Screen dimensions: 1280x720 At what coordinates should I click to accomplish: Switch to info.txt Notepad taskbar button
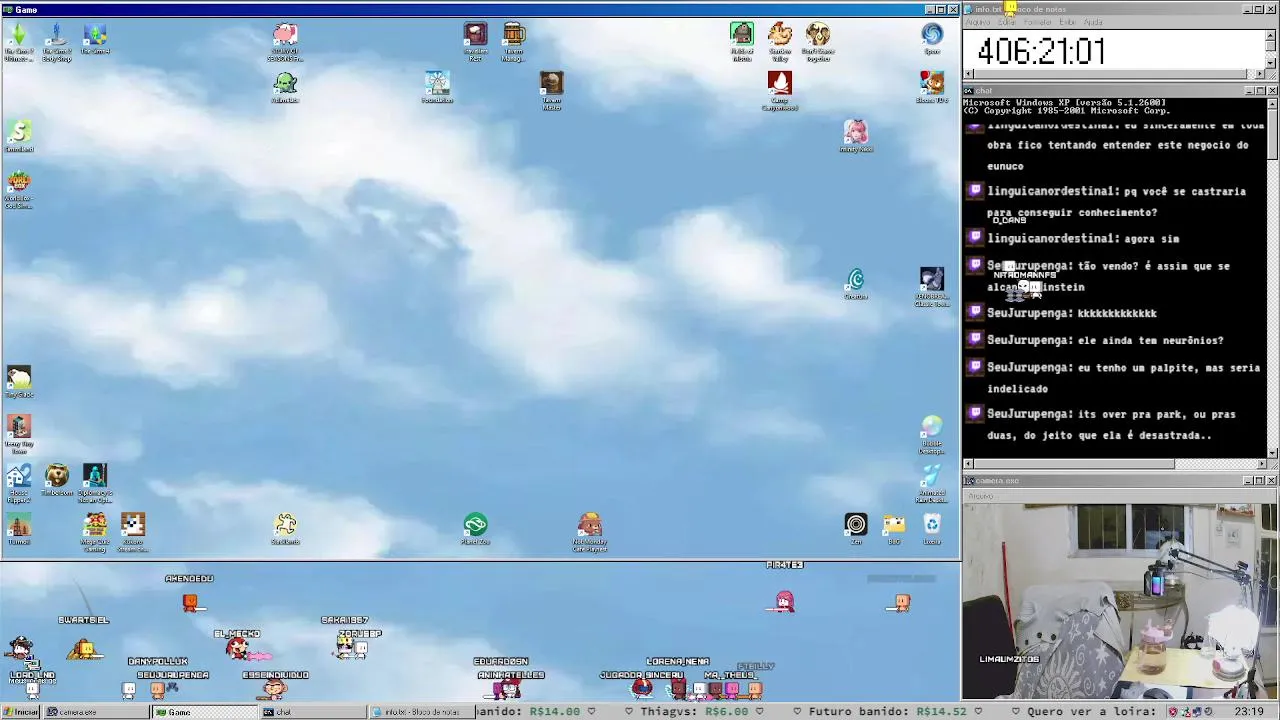[x=421, y=712]
